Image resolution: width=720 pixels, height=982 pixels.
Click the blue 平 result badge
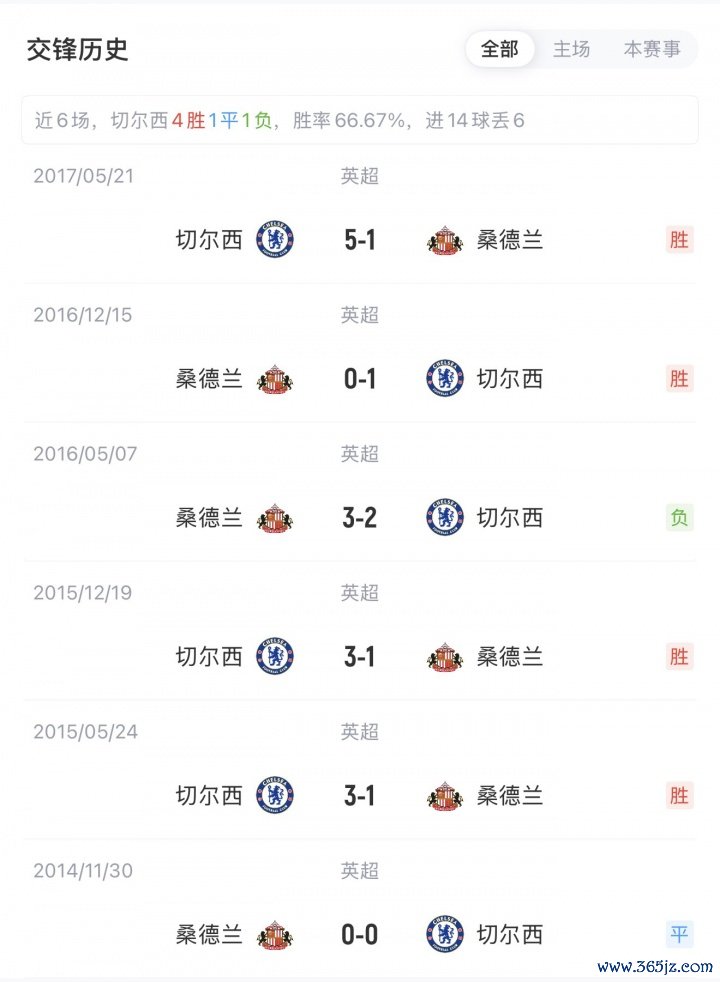point(679,935)
